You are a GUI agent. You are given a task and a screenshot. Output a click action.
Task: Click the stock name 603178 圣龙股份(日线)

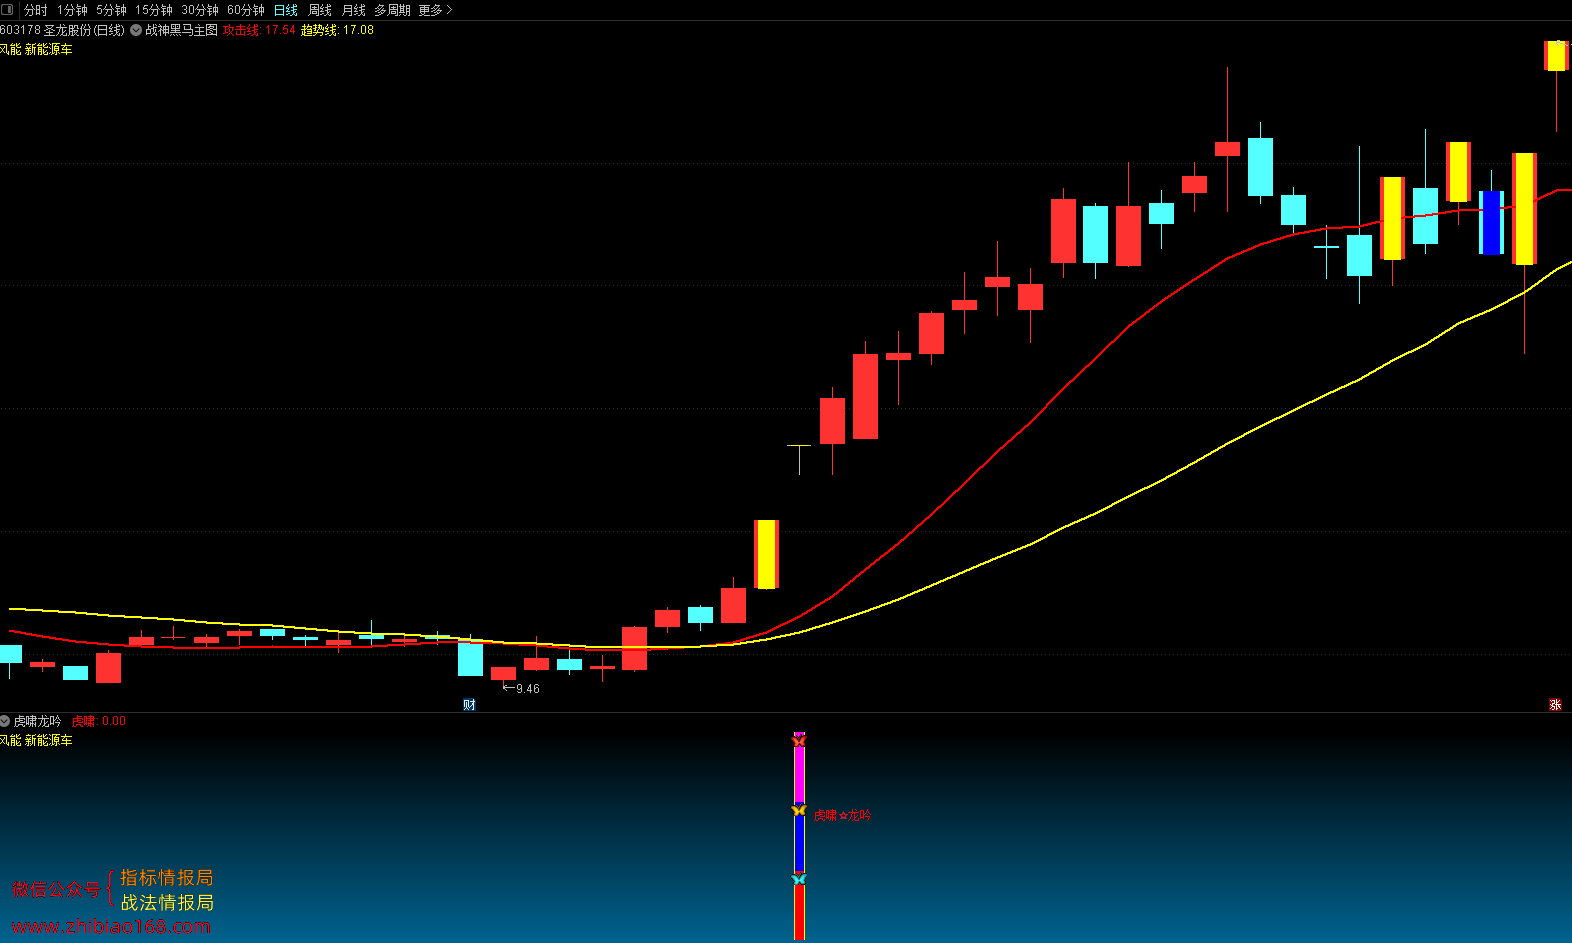(62, 30)
